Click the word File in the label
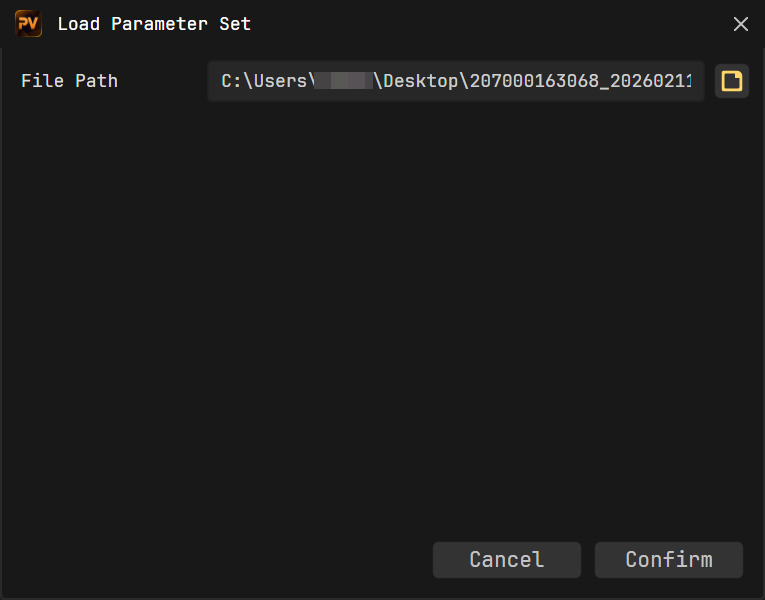This screenshot has height=600, width=765. (42, 81)
